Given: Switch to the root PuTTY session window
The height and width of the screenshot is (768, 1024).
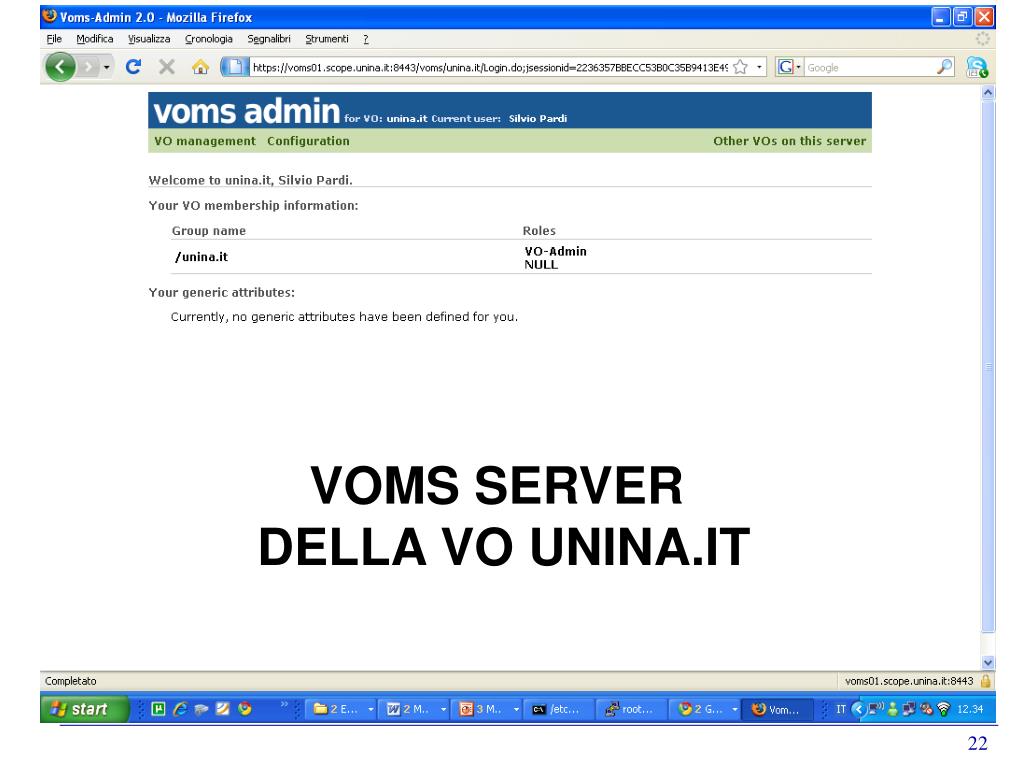Looking at the screenshot, I should (x=632, y=709).
